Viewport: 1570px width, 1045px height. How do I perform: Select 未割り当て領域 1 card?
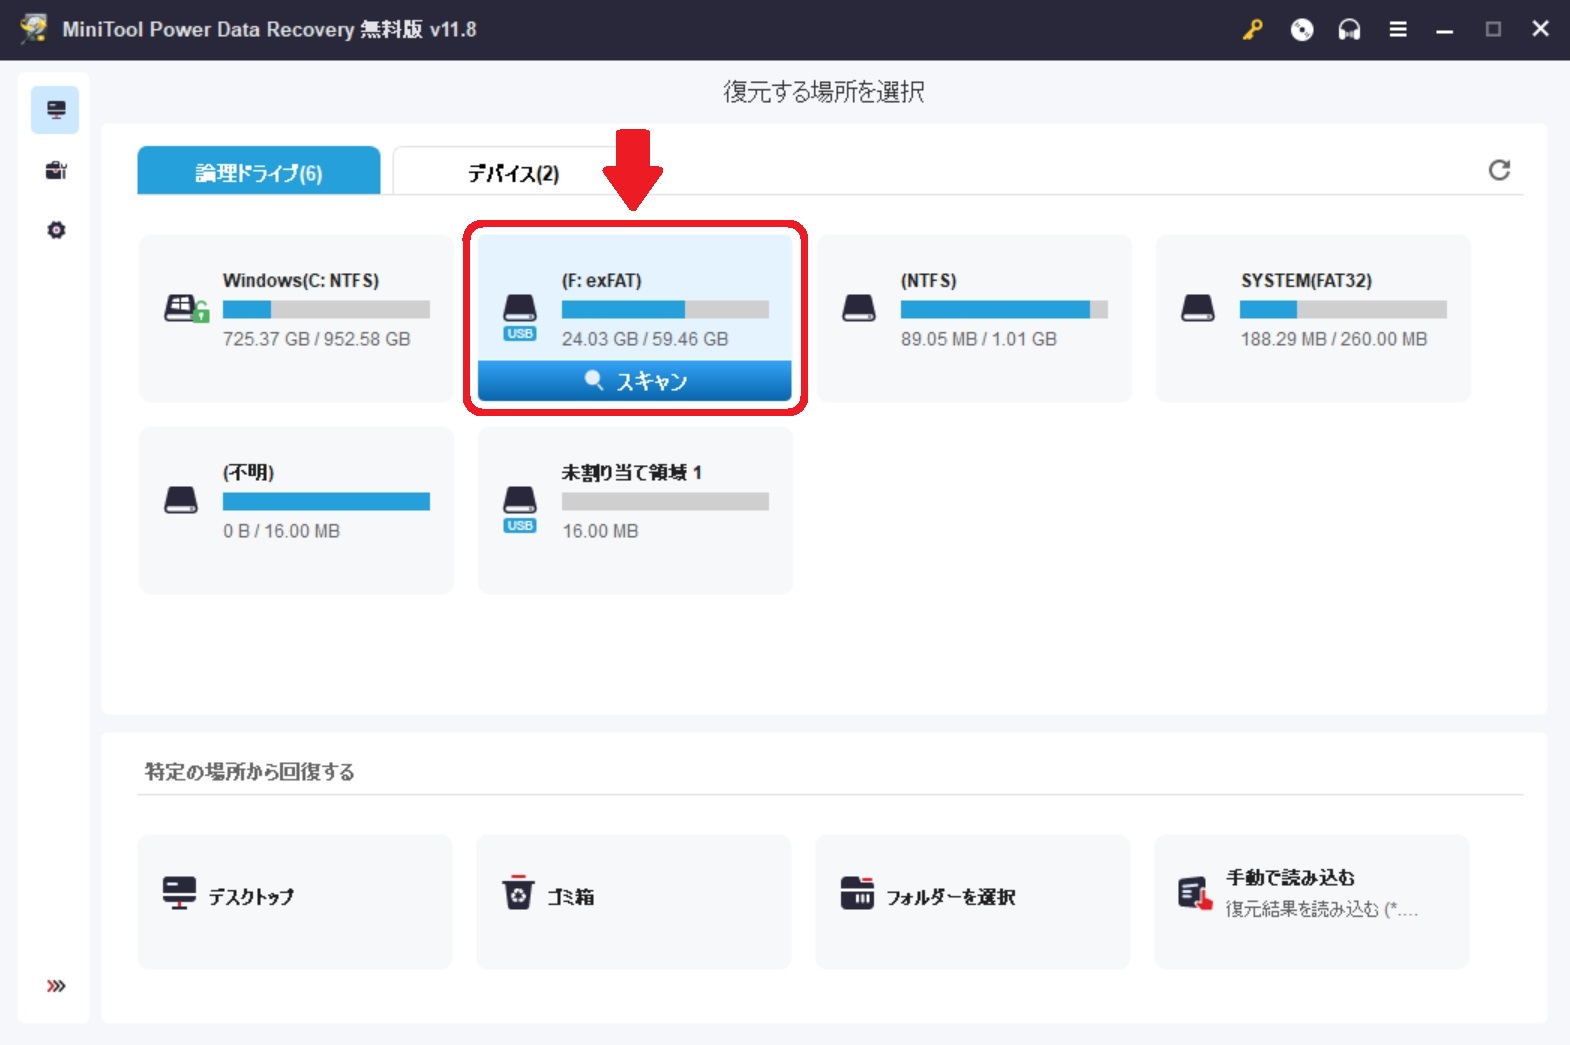[x=635, y=510]
